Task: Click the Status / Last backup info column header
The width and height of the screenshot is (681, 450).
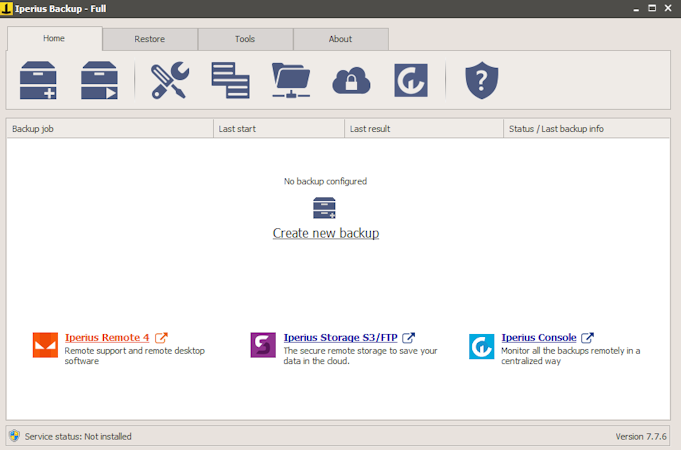Action: (586, 129)
